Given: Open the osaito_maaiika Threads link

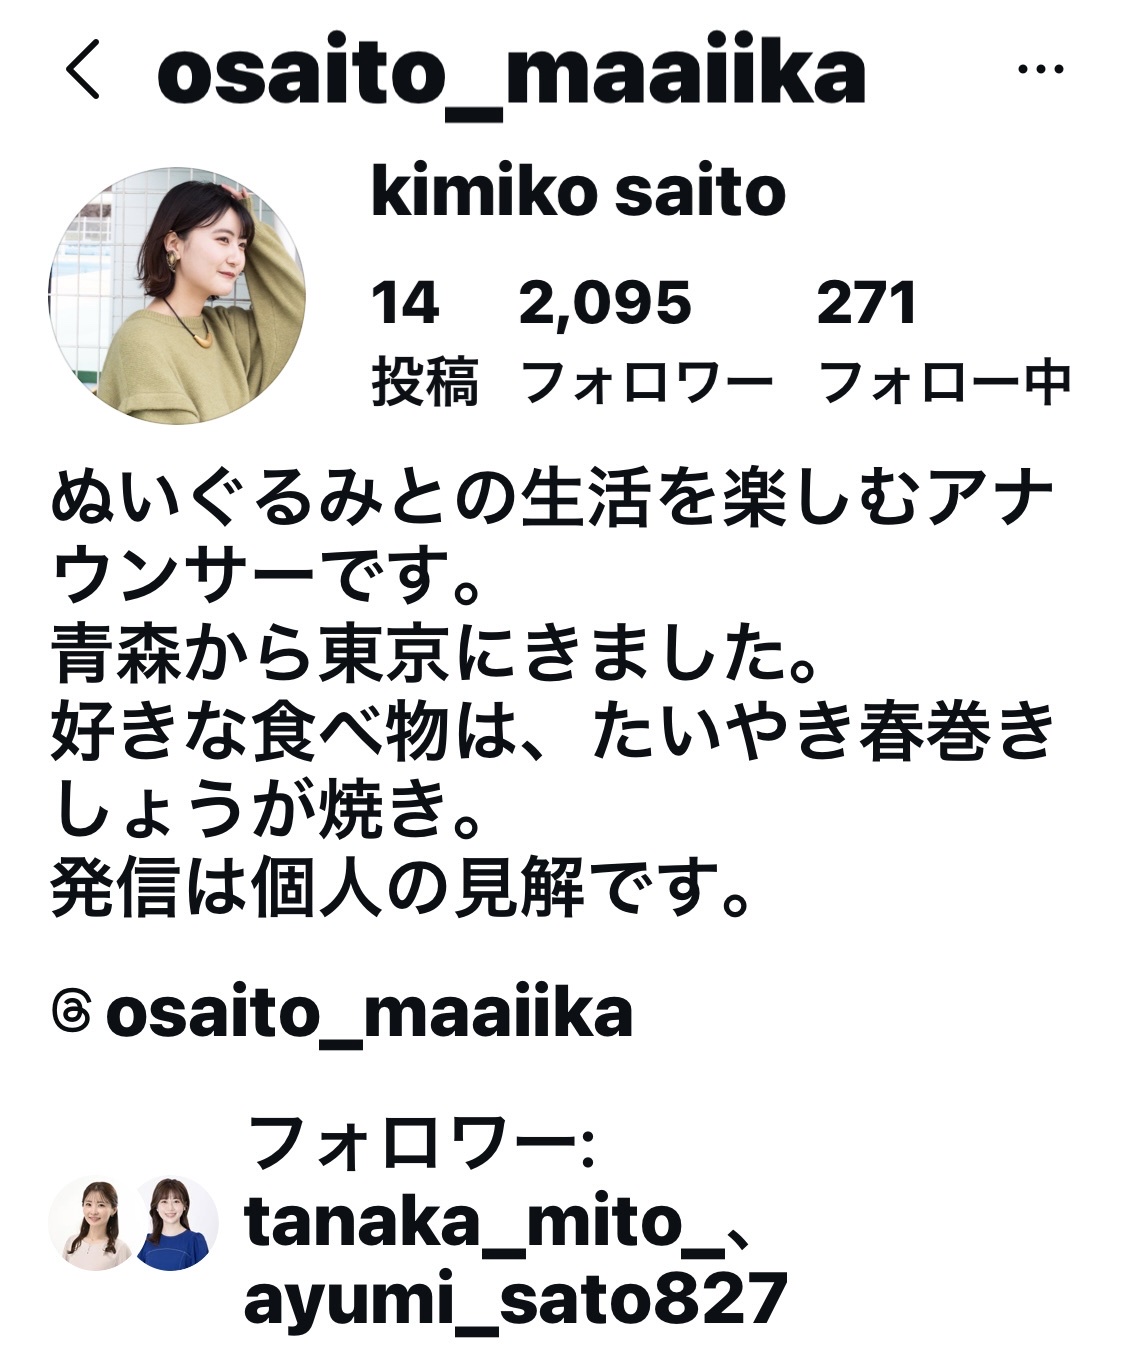Looking at the screenshot, I should [369, 1013].
